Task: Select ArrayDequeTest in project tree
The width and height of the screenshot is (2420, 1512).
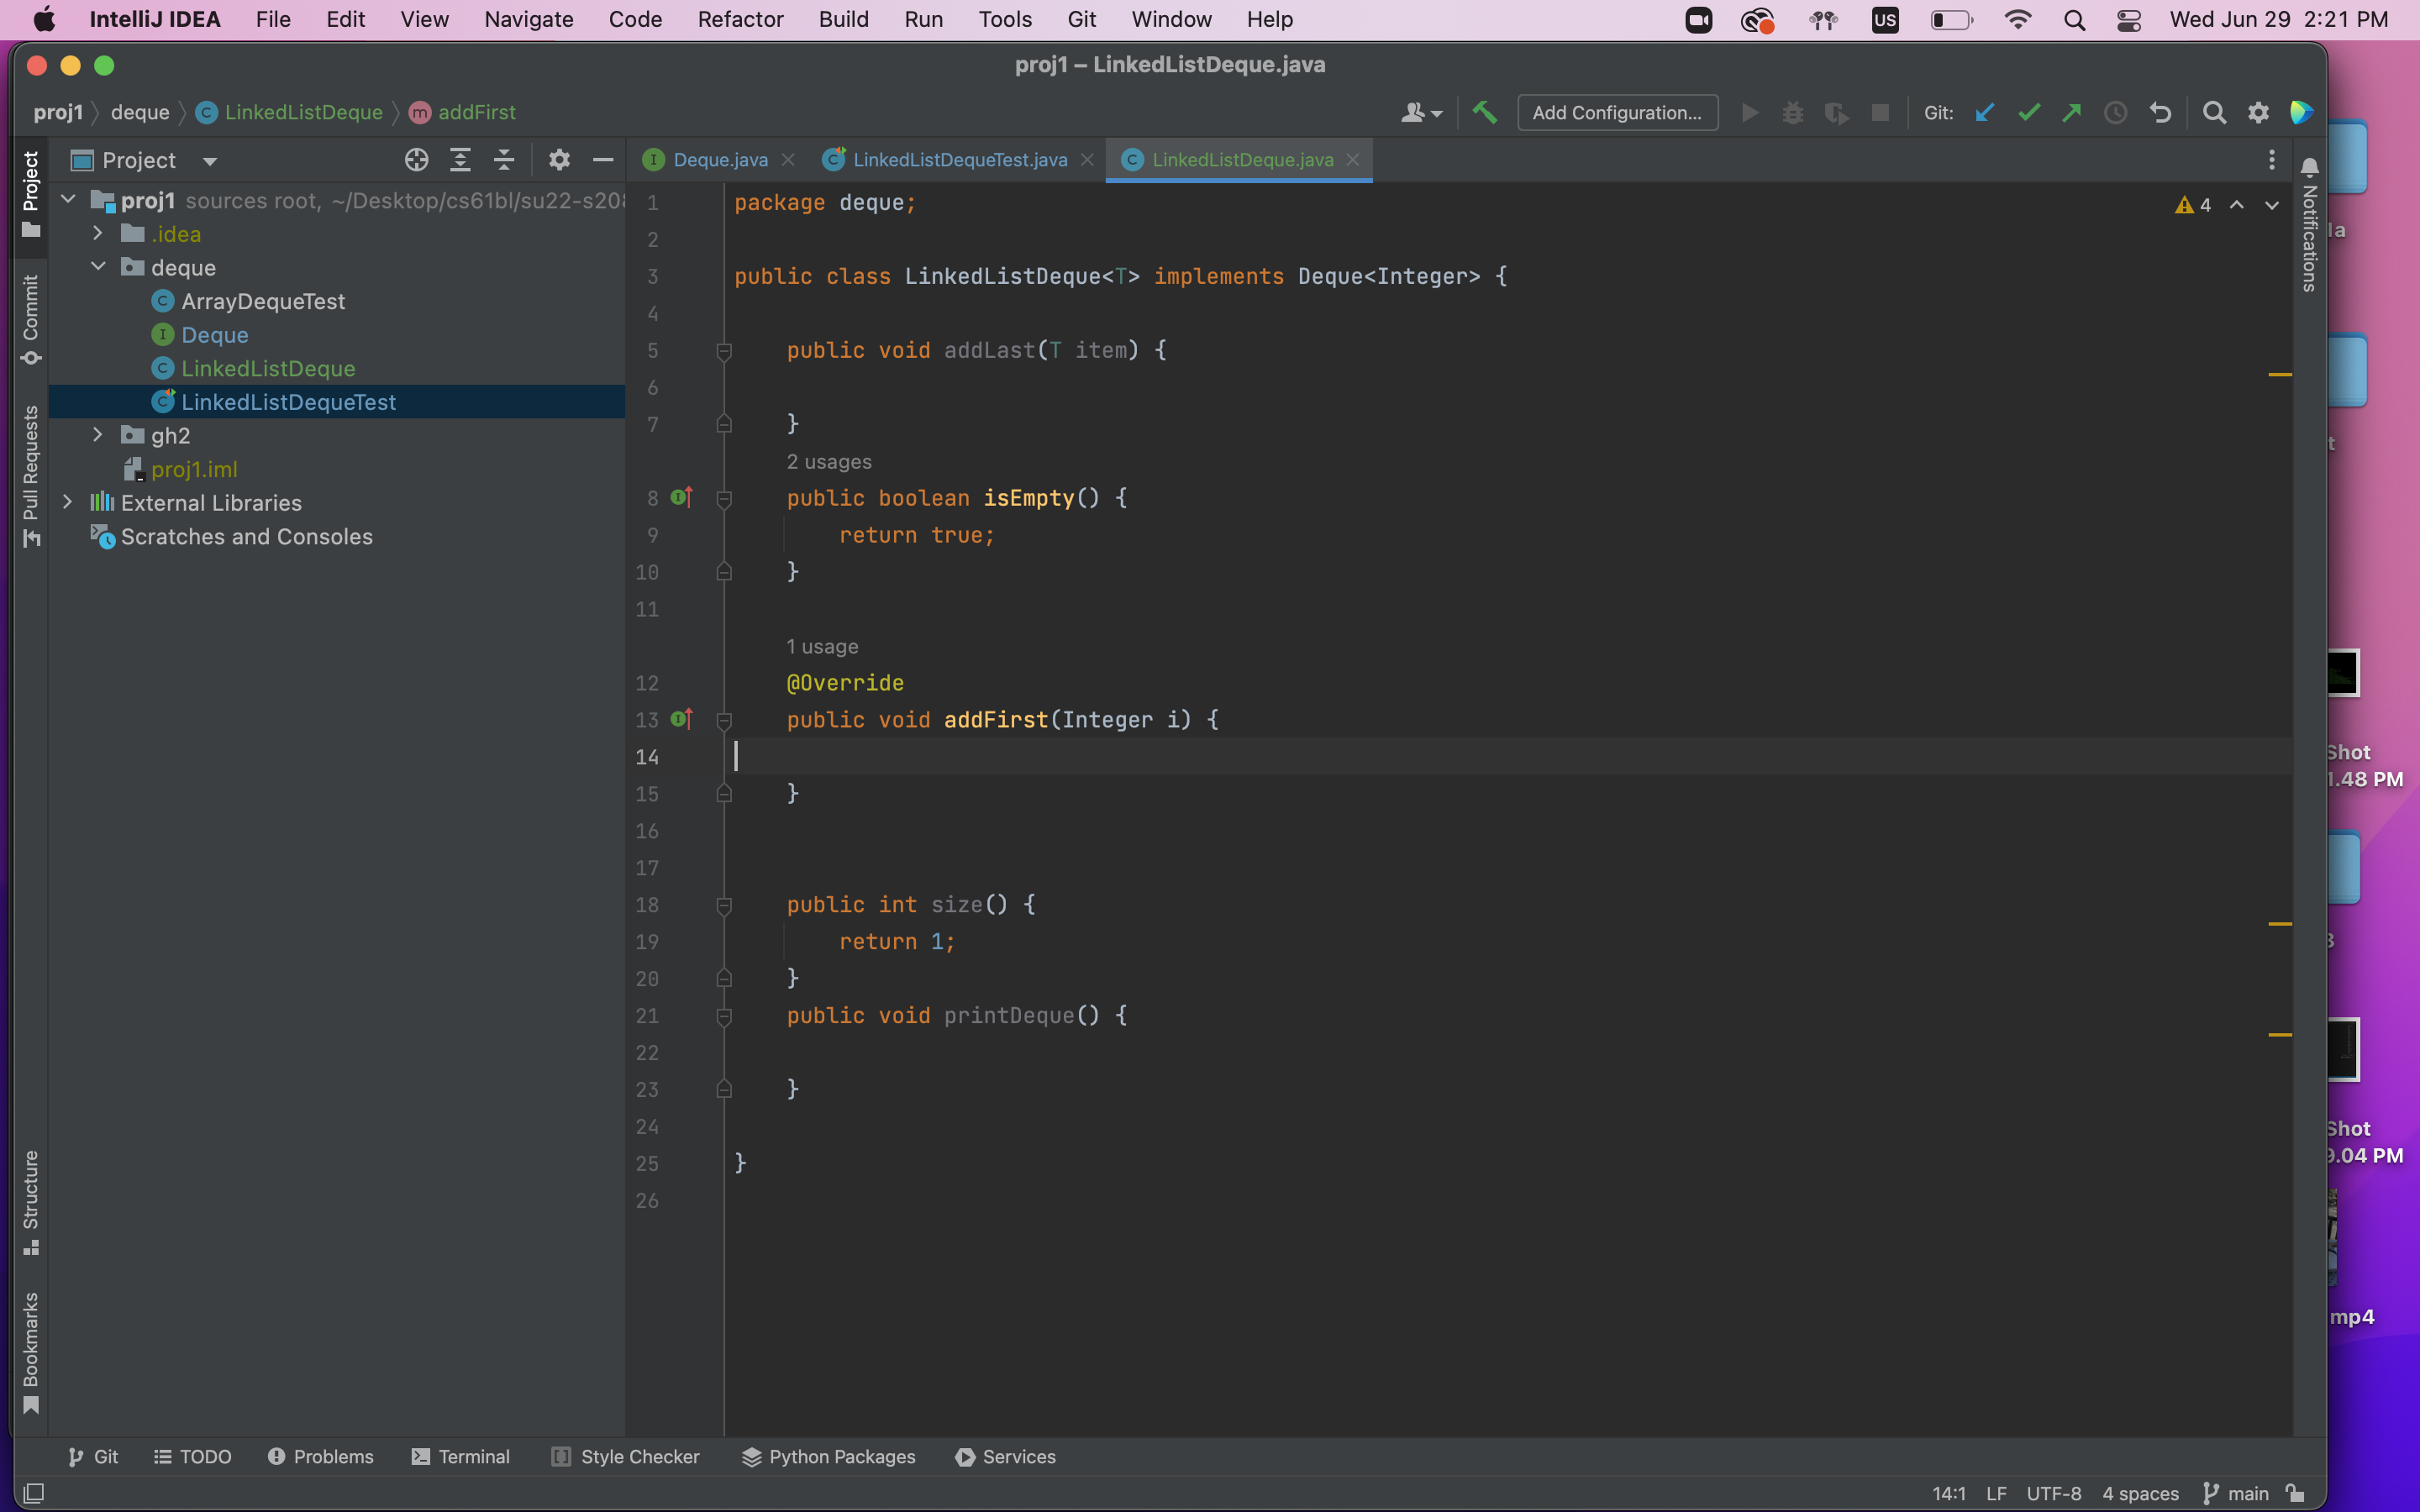Action: point(262,301)
